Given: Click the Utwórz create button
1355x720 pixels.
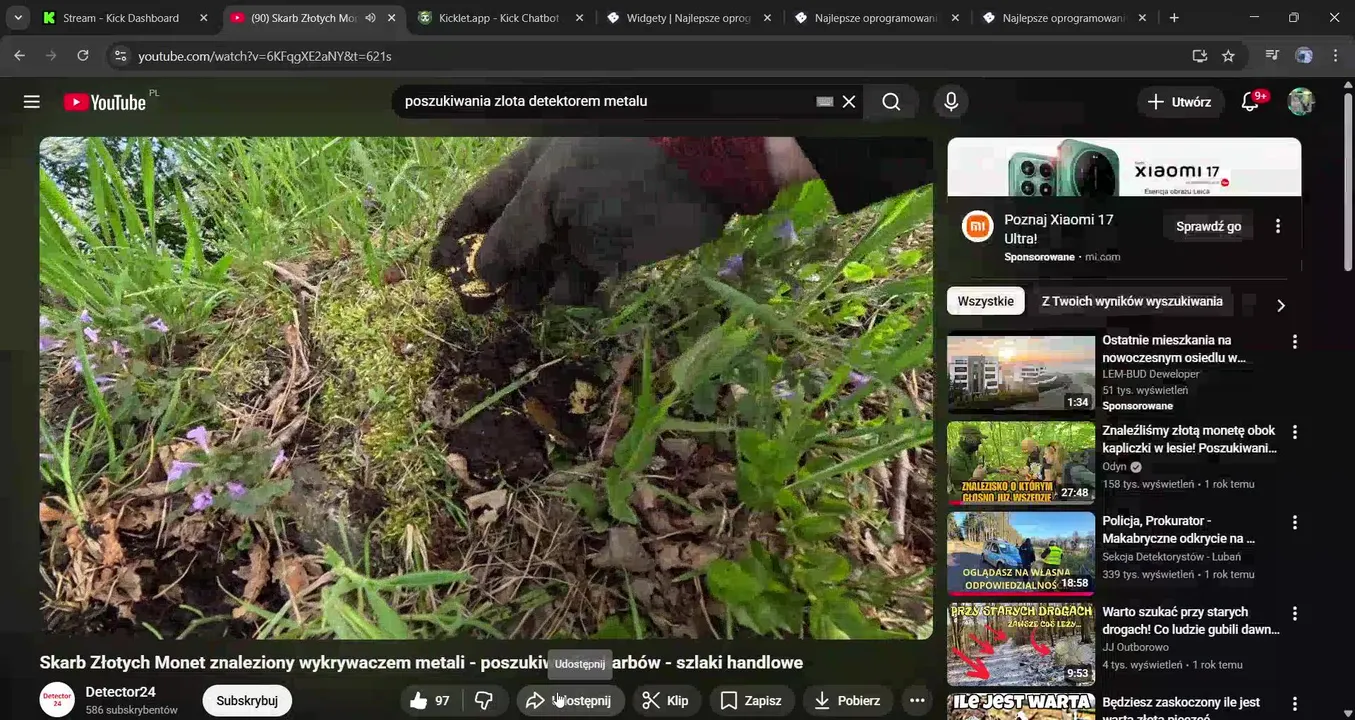Looking at the screenshot, I should (x=1180, y=102).
